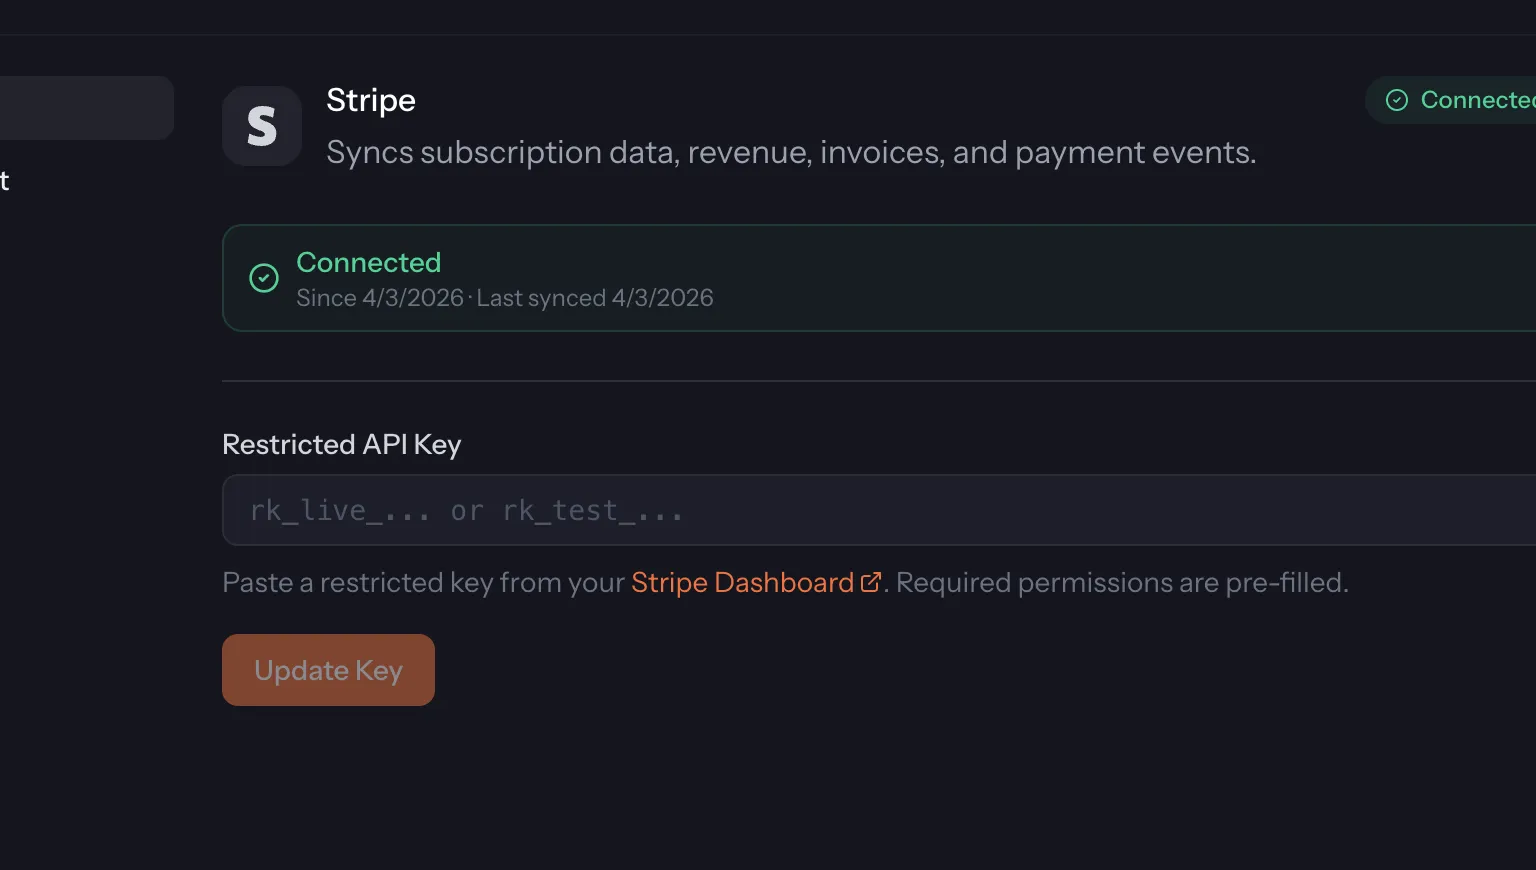
Task: Click the external link icon after Stripe Dashboard
Action: 871,582
